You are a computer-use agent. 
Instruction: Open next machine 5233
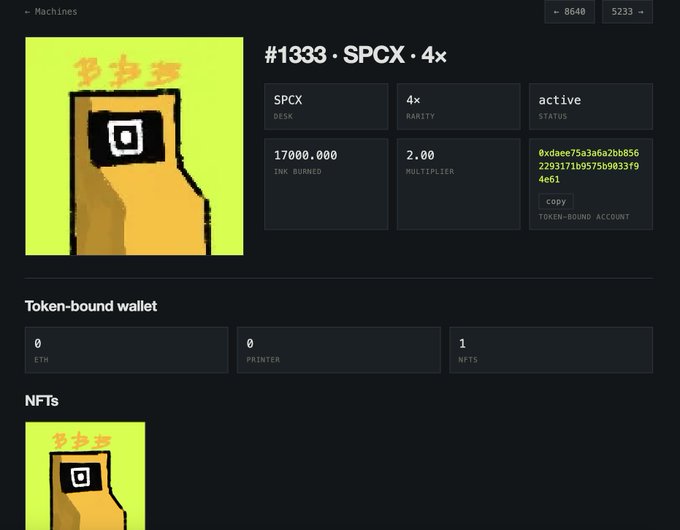627,12
